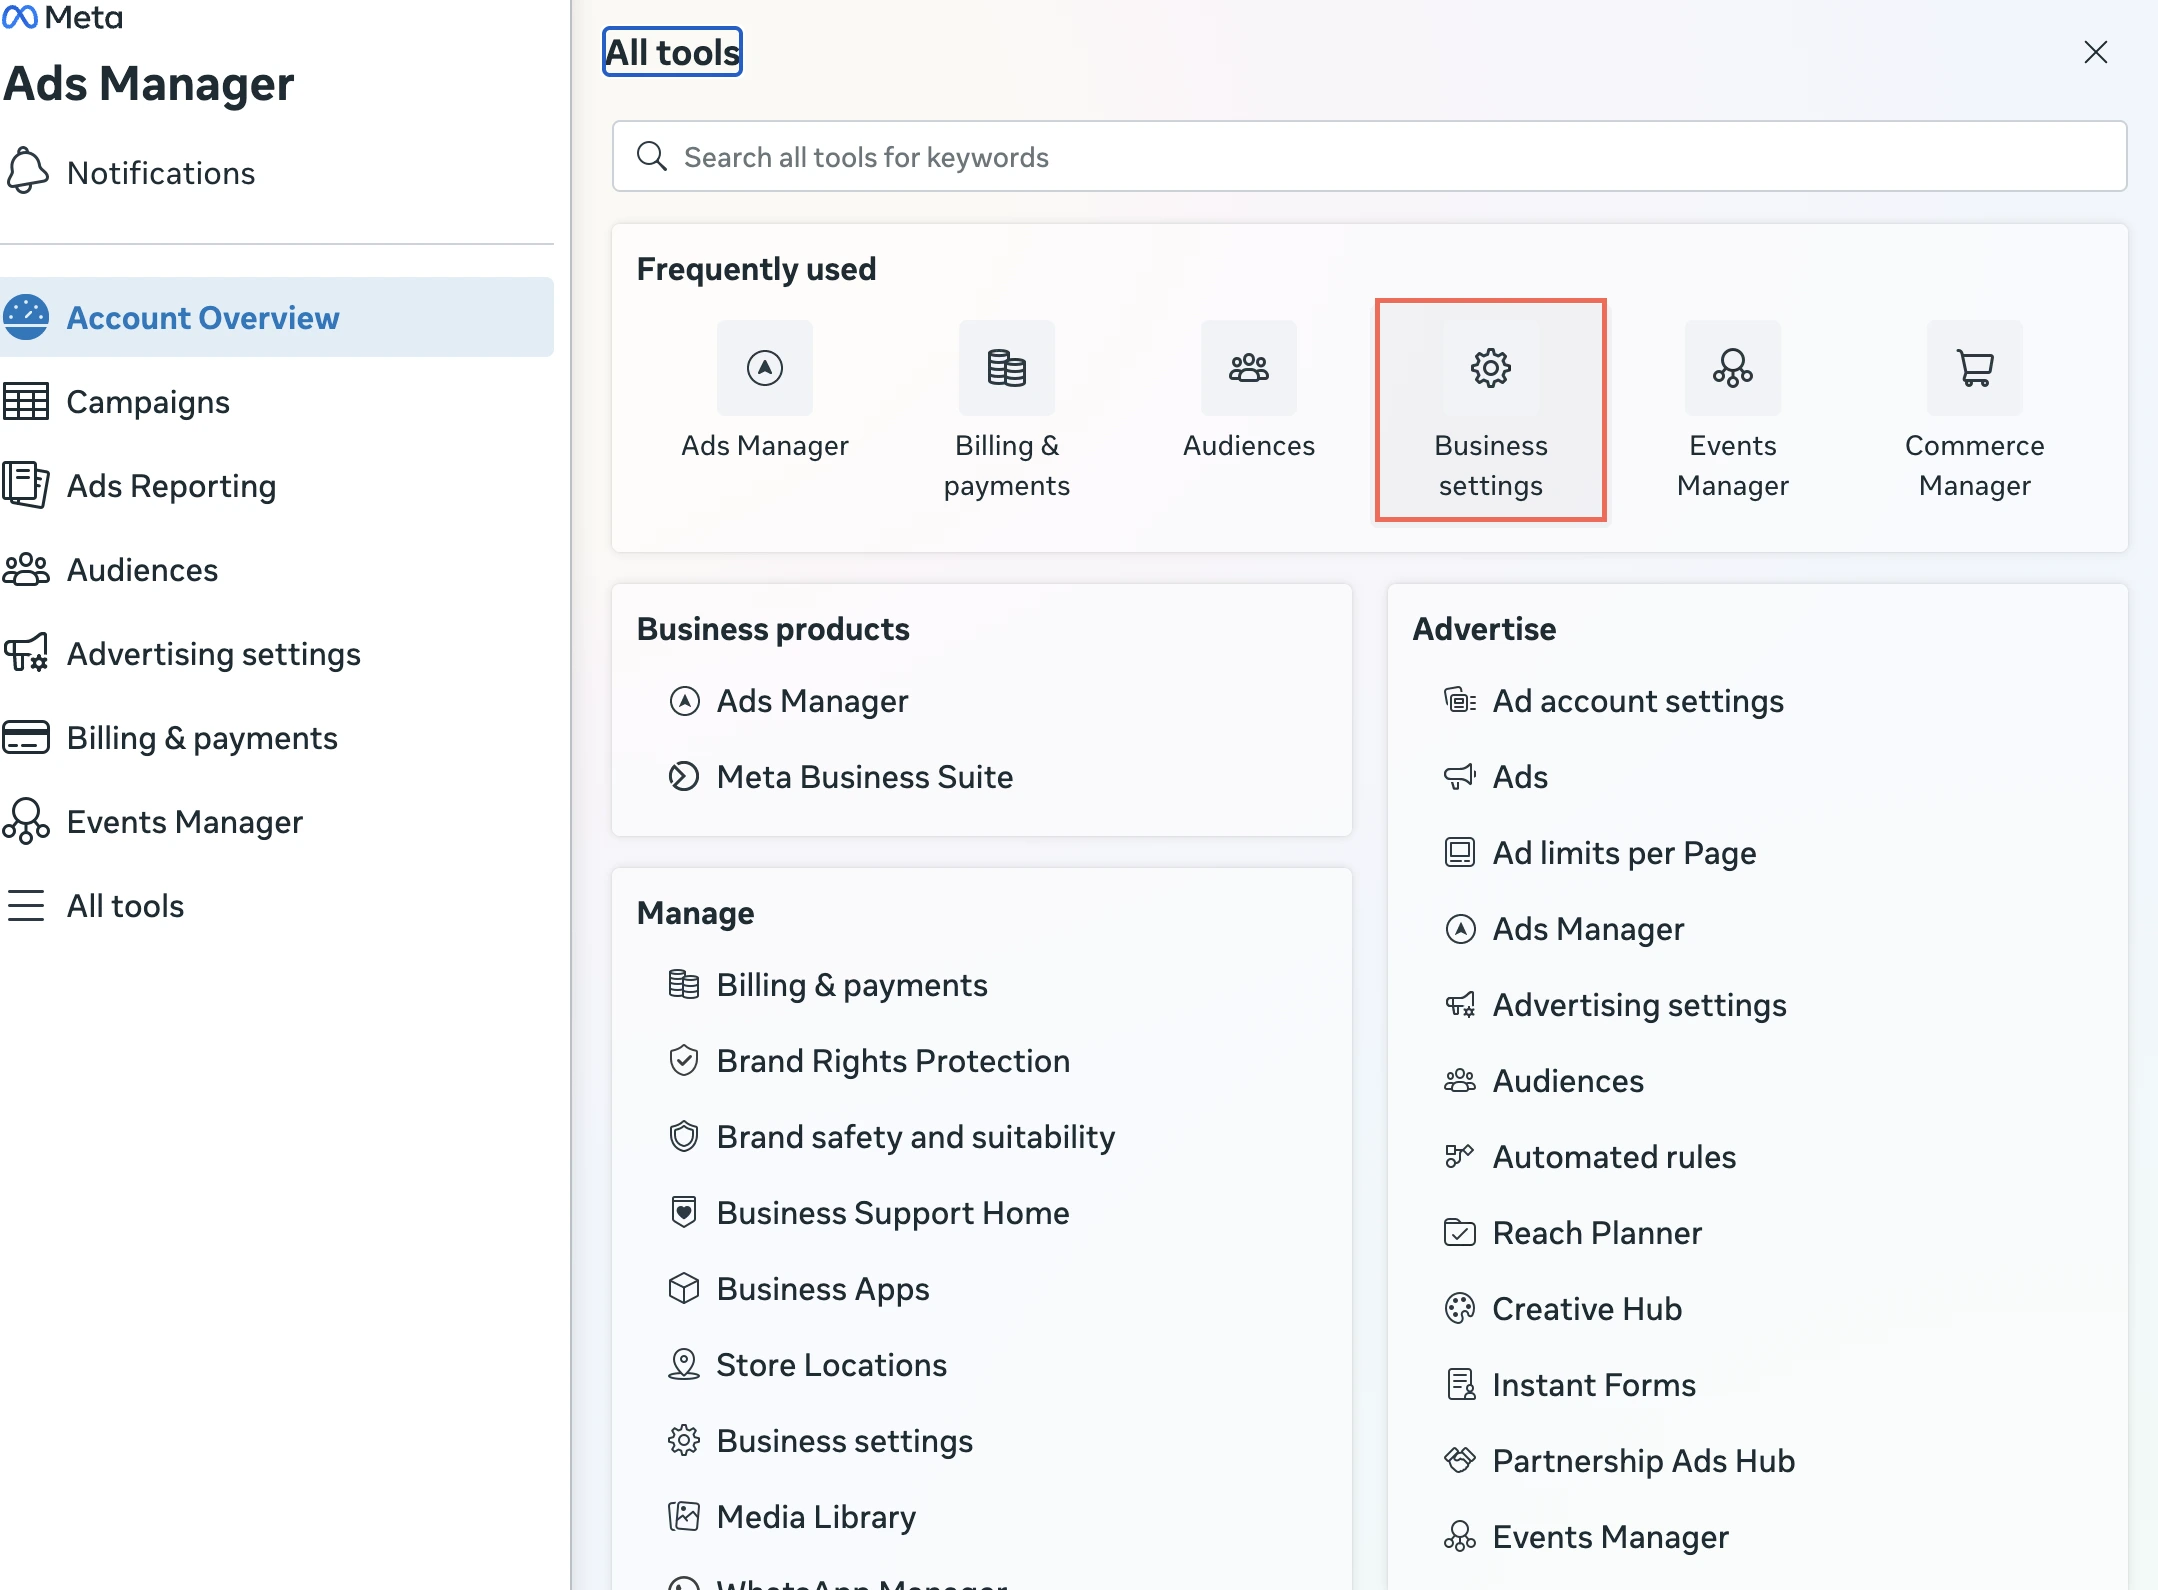2158x1590 pixels.
Task: Open Billing & payments in sidebar
Action: (277, 737)
